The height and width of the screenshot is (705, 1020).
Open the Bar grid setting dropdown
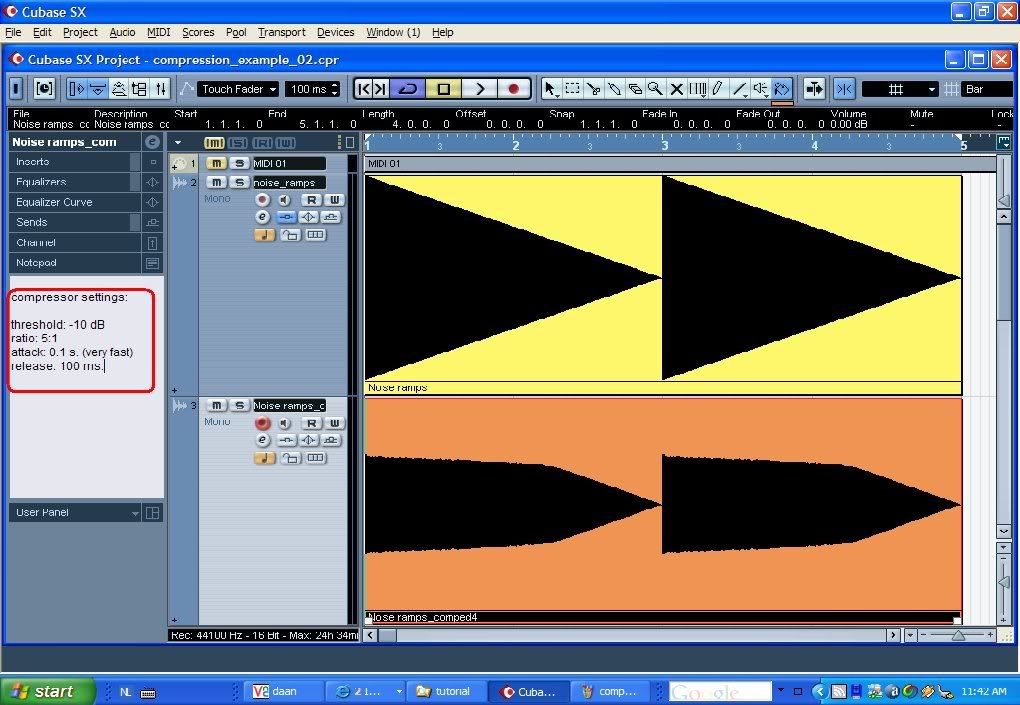click(987, 89)
